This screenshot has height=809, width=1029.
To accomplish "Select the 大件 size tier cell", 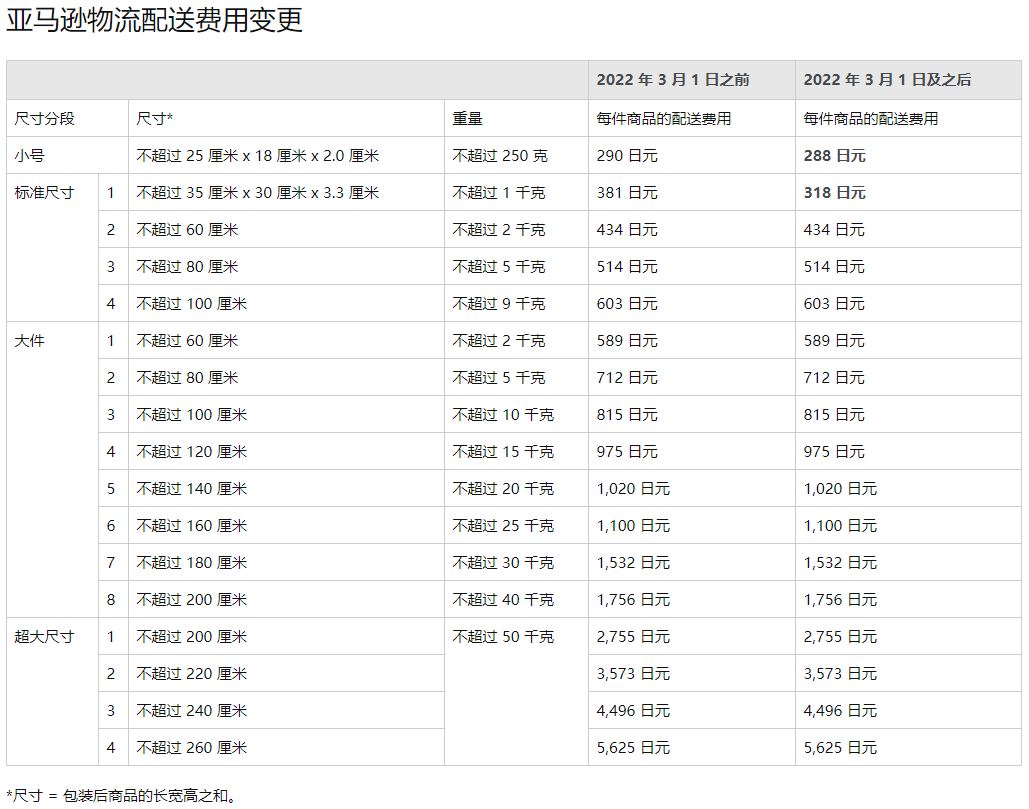I will pos(30,341).
